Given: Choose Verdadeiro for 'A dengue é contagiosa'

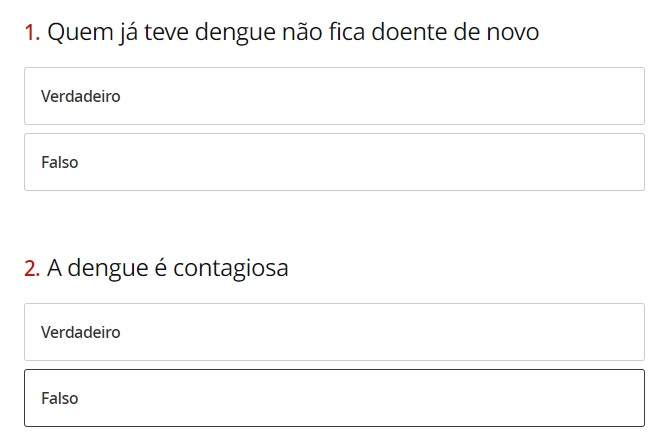Looking at the screenshot, I should pos(334,332).
